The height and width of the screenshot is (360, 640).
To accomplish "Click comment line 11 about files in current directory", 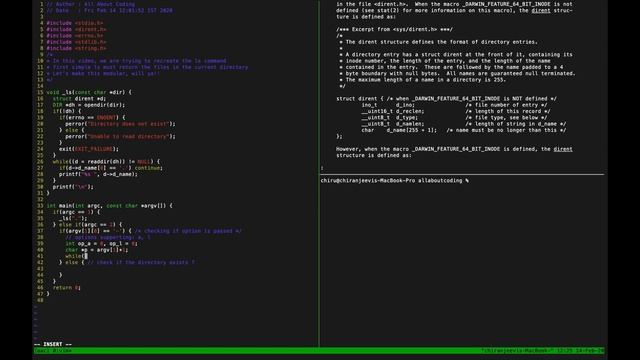I will tap(147, 67).
